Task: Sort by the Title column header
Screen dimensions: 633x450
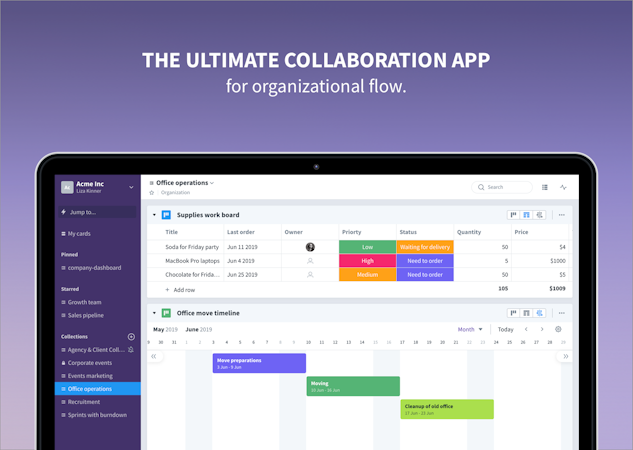Action: [172, 232]
